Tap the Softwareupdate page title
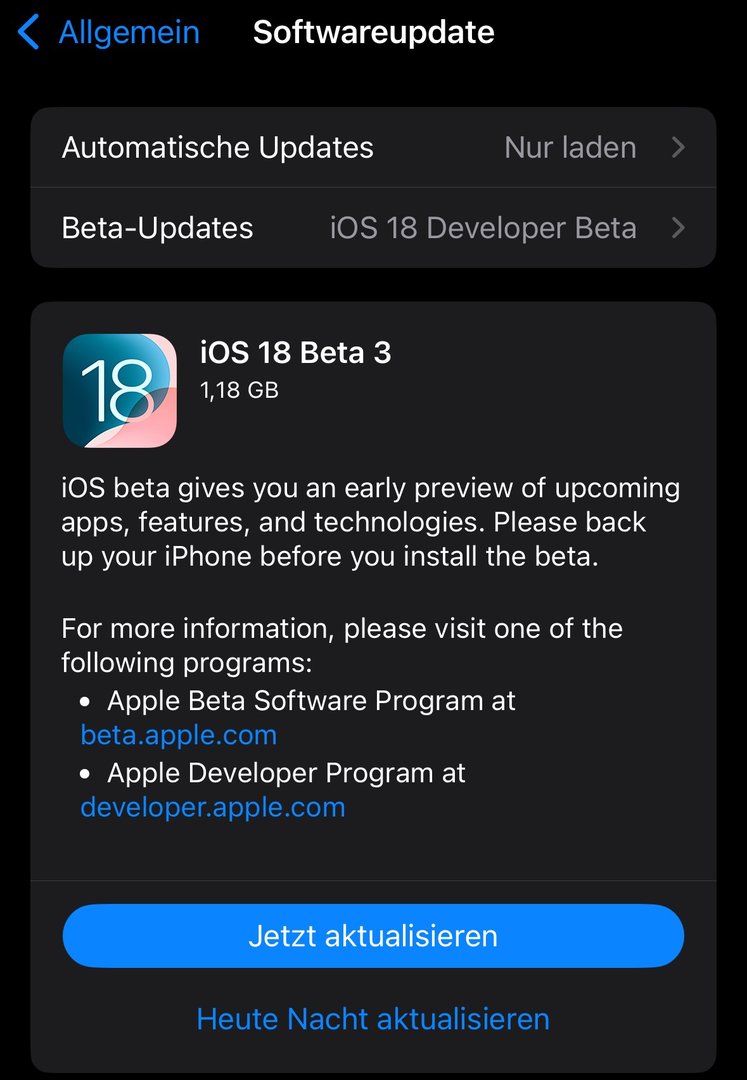Viewport: 747px width, 1080px height. pyautogui.click(x=373, y=32)
